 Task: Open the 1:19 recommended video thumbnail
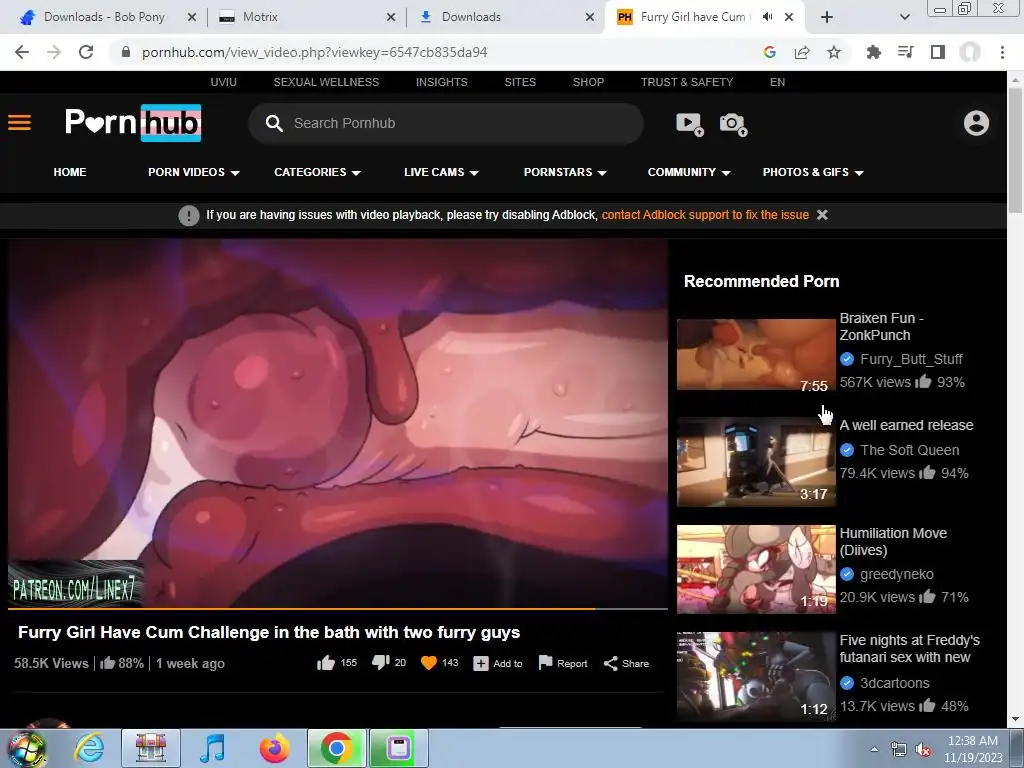(756, 569)
